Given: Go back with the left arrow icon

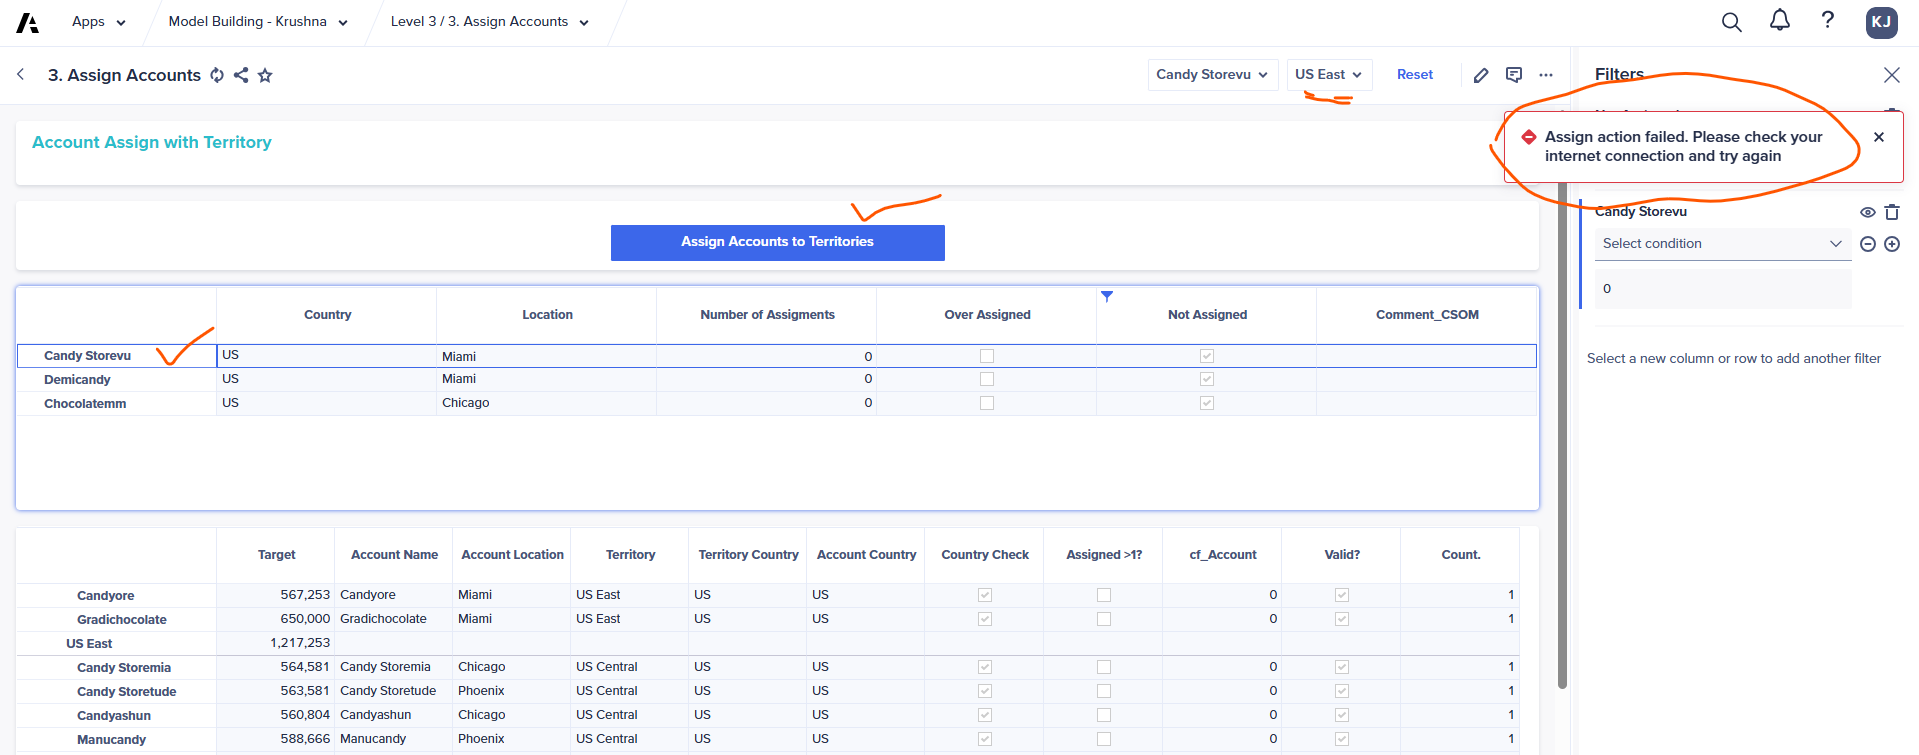Looking at the screenshot, I should click(21, 75).
